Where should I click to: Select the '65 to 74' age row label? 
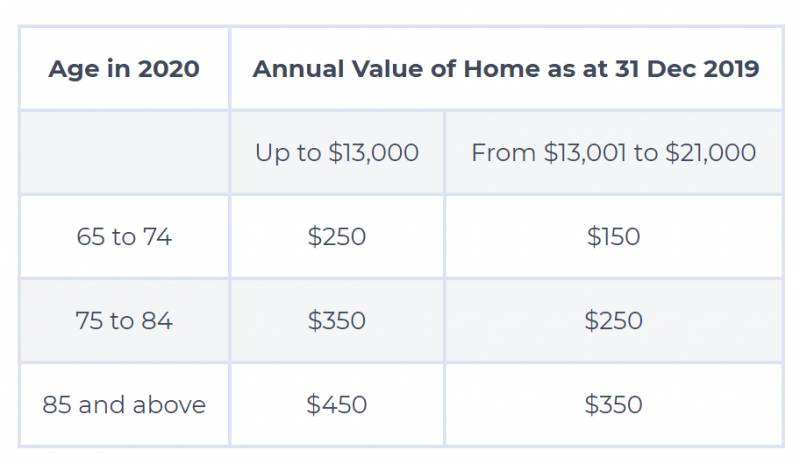[x=124, y=237]
